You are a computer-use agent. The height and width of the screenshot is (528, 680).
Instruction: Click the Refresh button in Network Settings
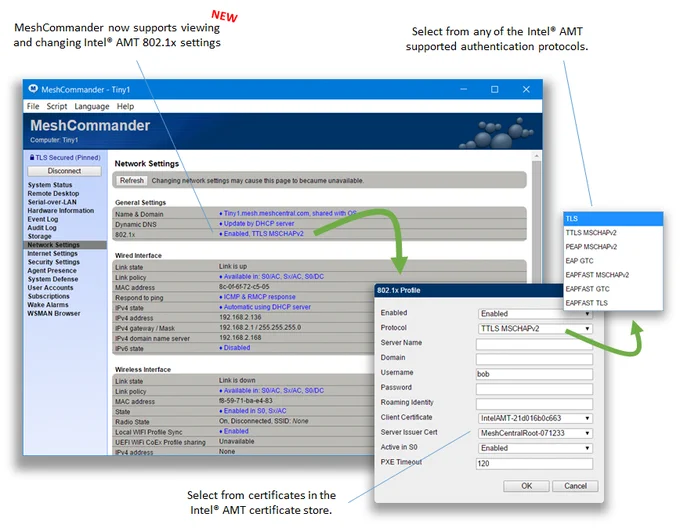click(131, 180)
